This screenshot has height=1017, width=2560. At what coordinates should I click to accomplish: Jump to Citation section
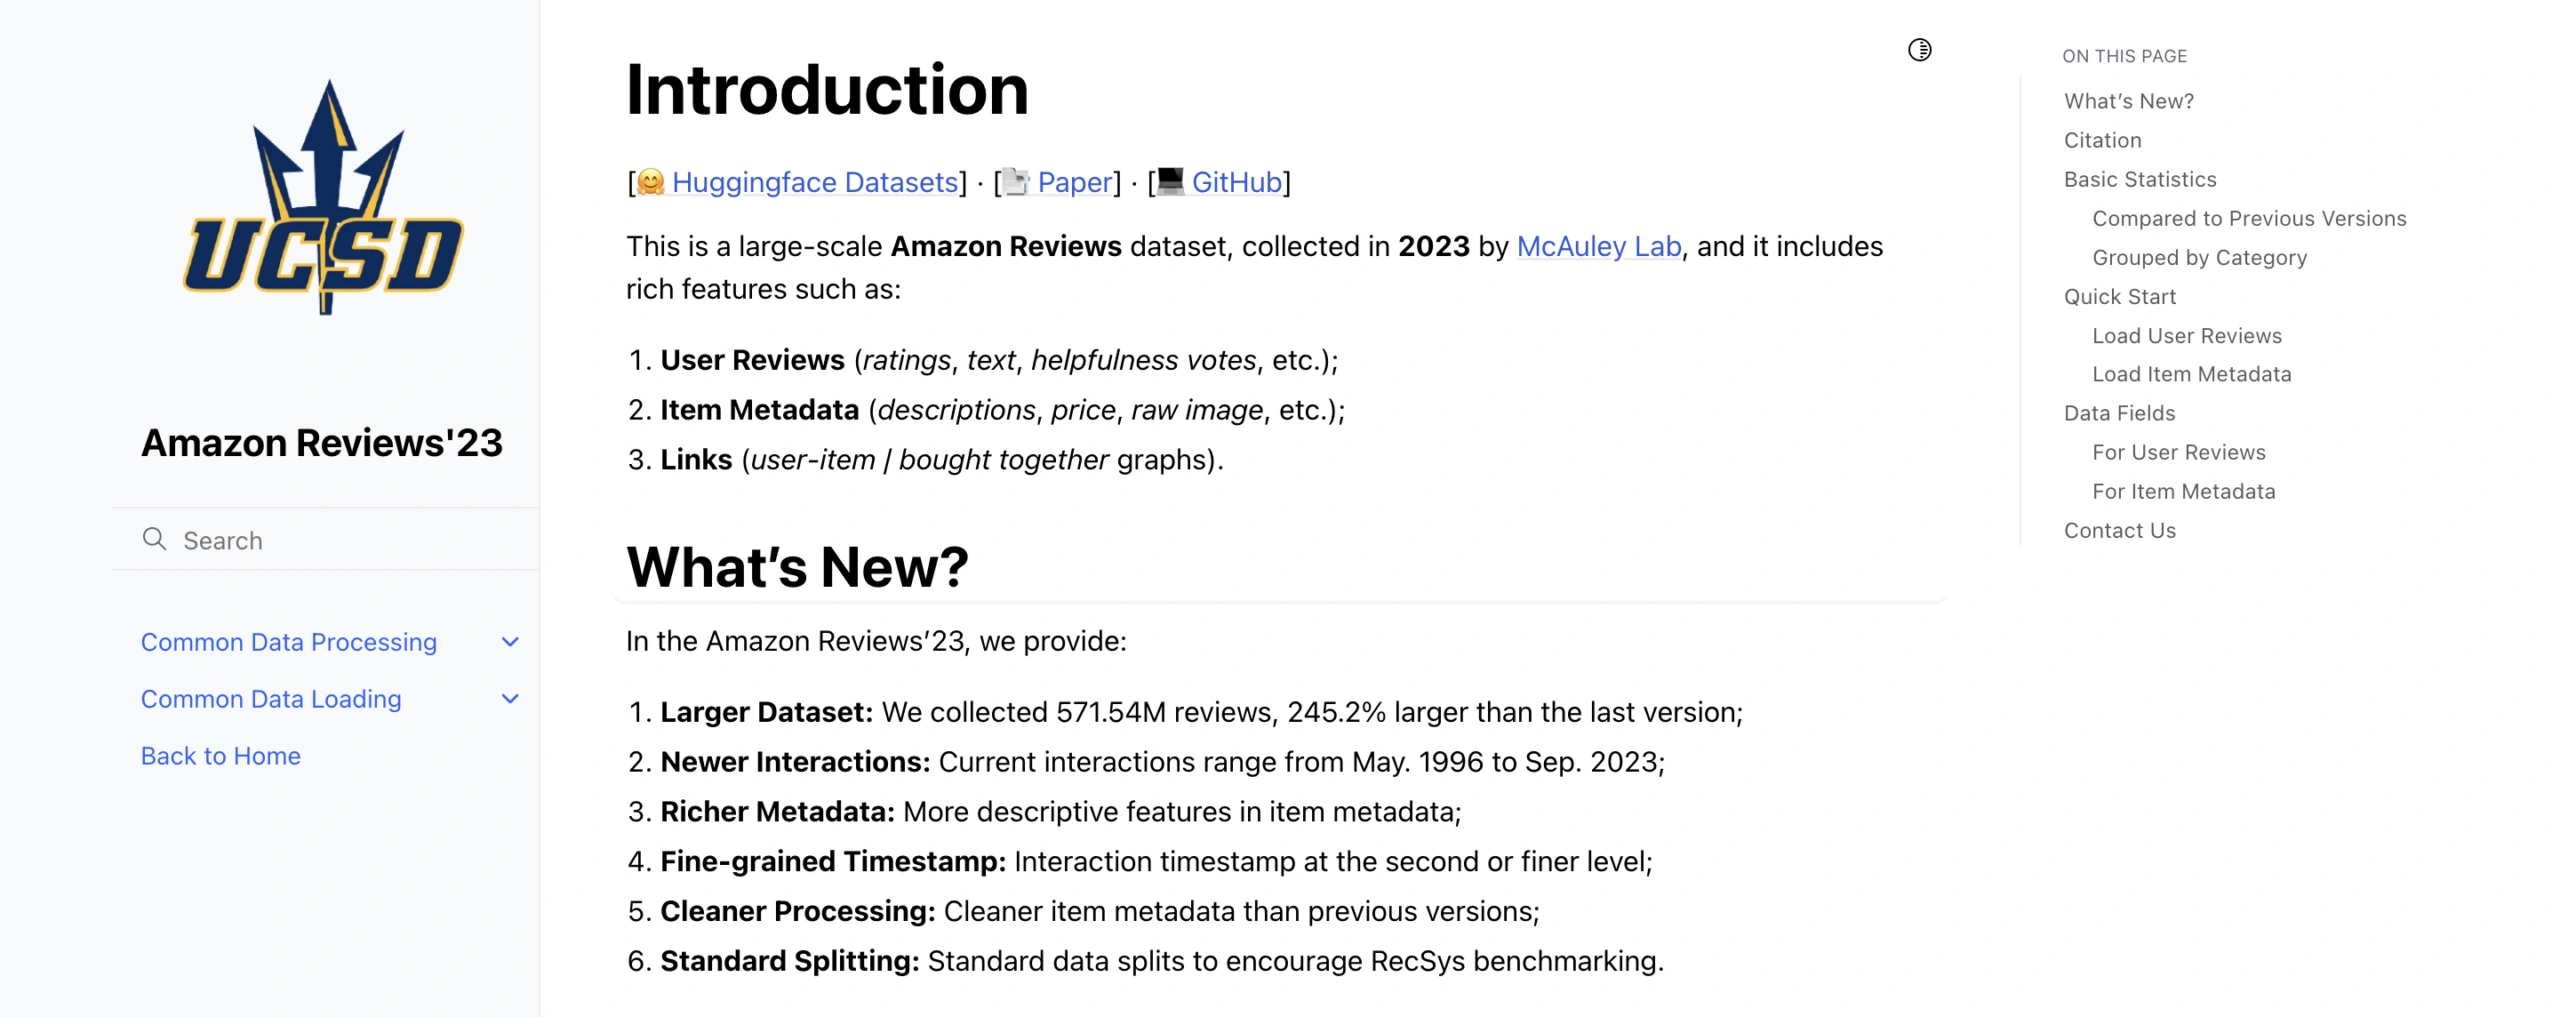point(2101,140)
